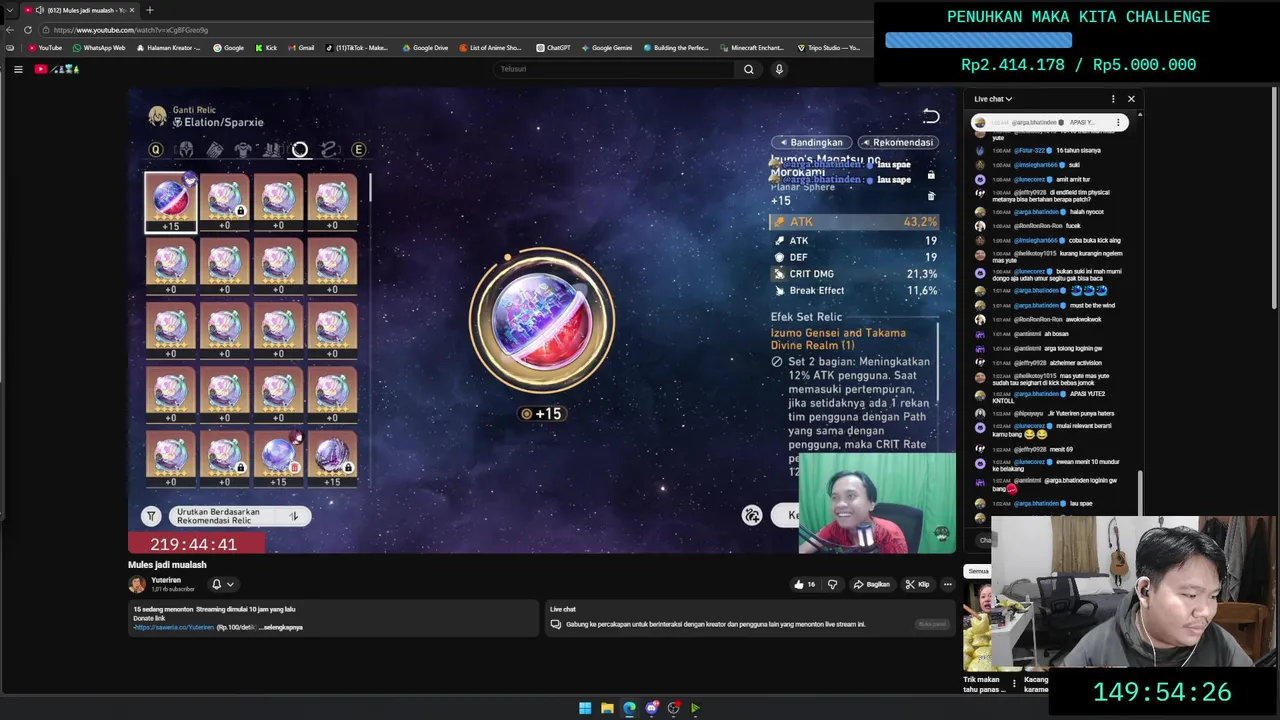Open live chat three-dot options menu
1280x720 pixels.
(1113, 99)
